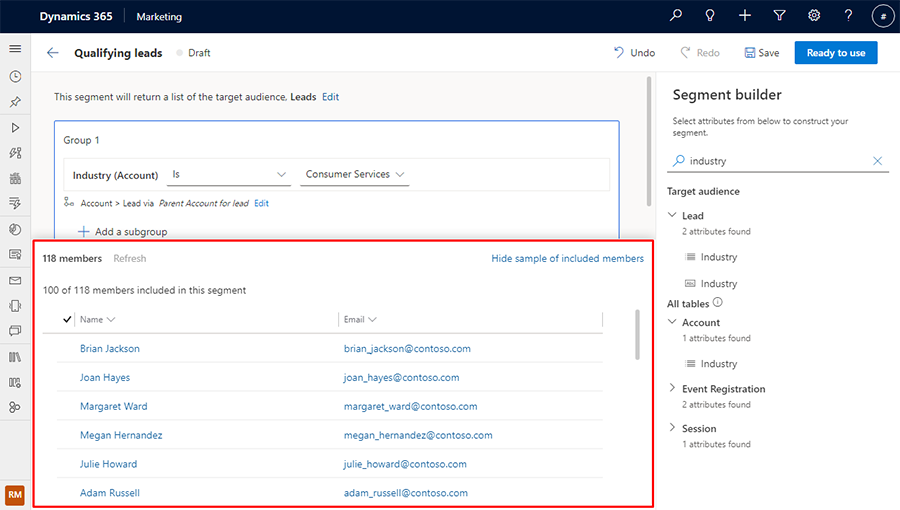This screenshot has height=510, width=900.
Task: Open the advanced filter funnel icon
Action: [779, 16]
